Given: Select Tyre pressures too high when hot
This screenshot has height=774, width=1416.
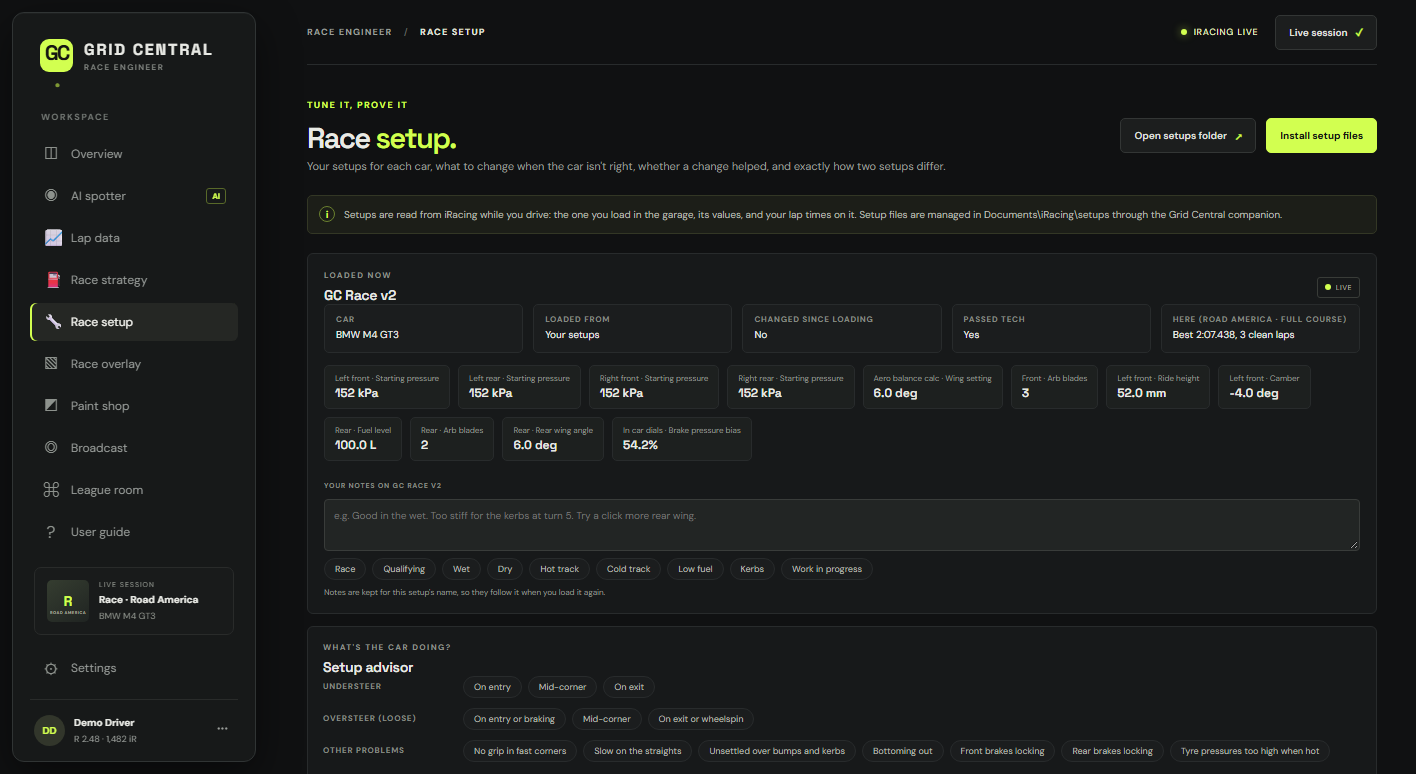Looking at the screenshot, I should (1249, 751).
